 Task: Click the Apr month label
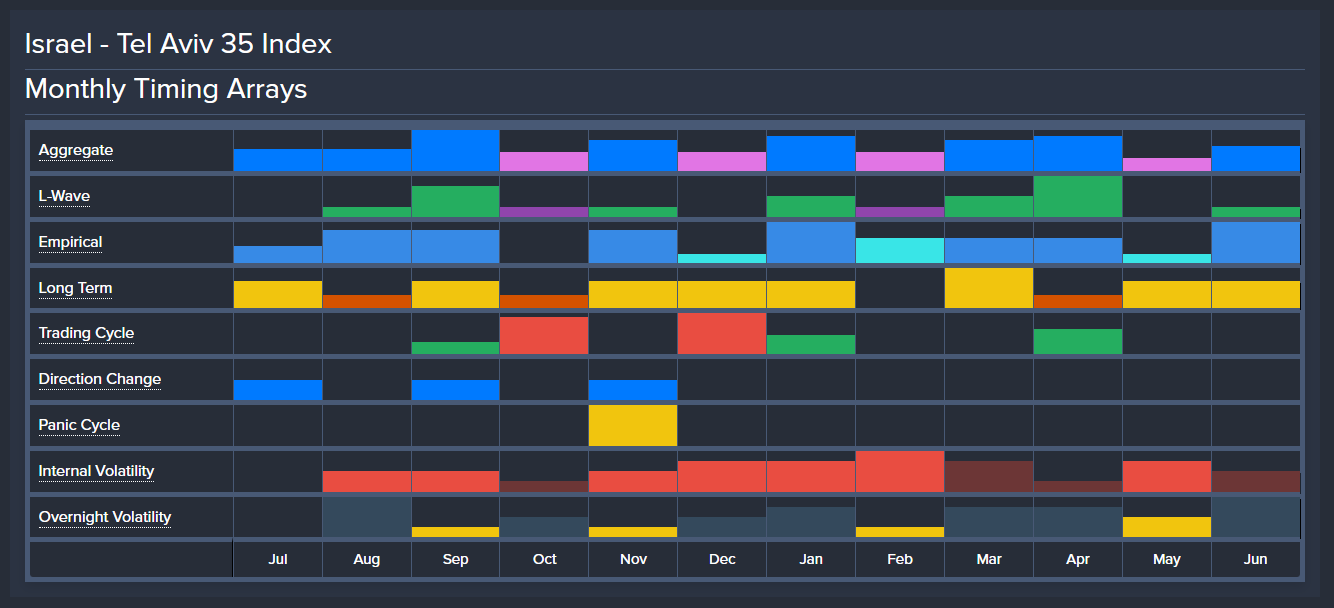pyautogui.click(x=1078, y=559)
